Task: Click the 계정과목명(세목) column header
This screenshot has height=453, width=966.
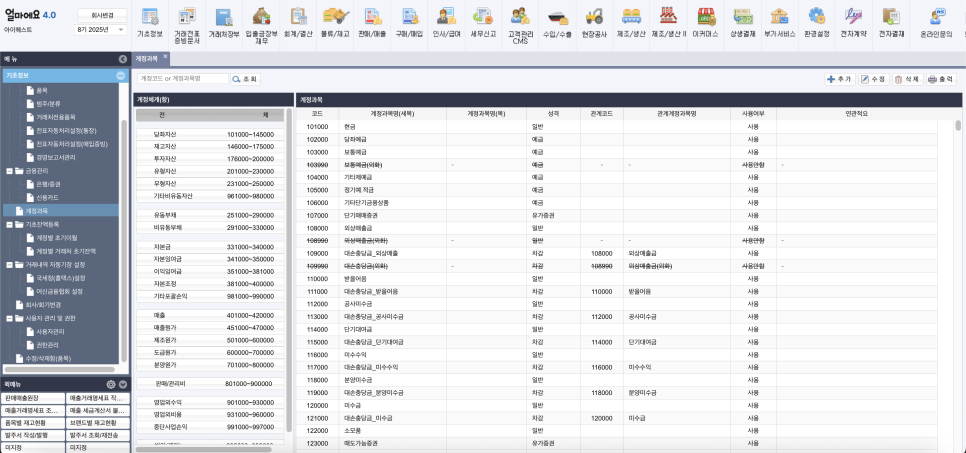Action: [392, 114]
